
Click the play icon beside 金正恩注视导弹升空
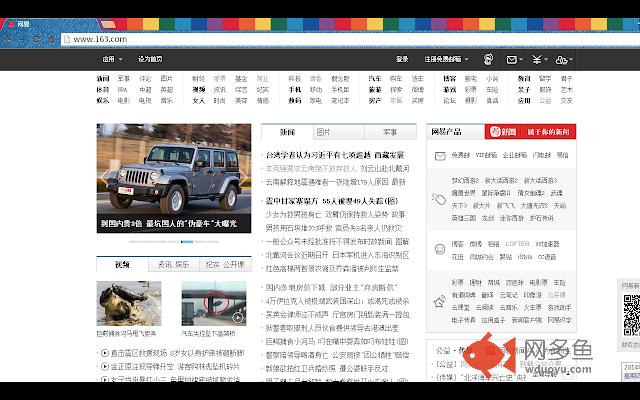[105, 367]
